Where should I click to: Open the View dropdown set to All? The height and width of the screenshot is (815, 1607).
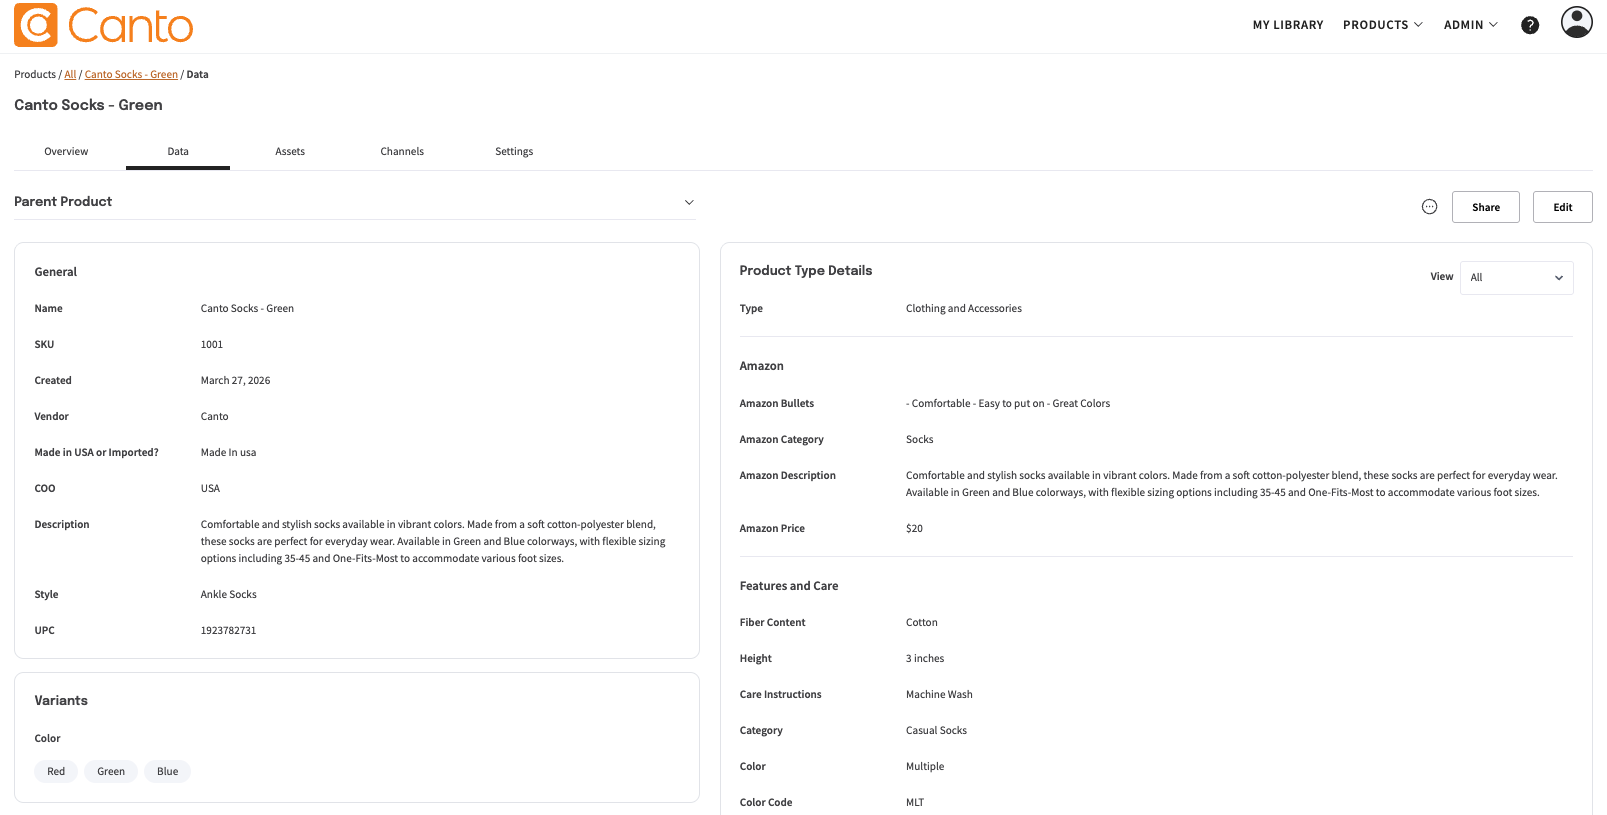(x=1517, y=278)
